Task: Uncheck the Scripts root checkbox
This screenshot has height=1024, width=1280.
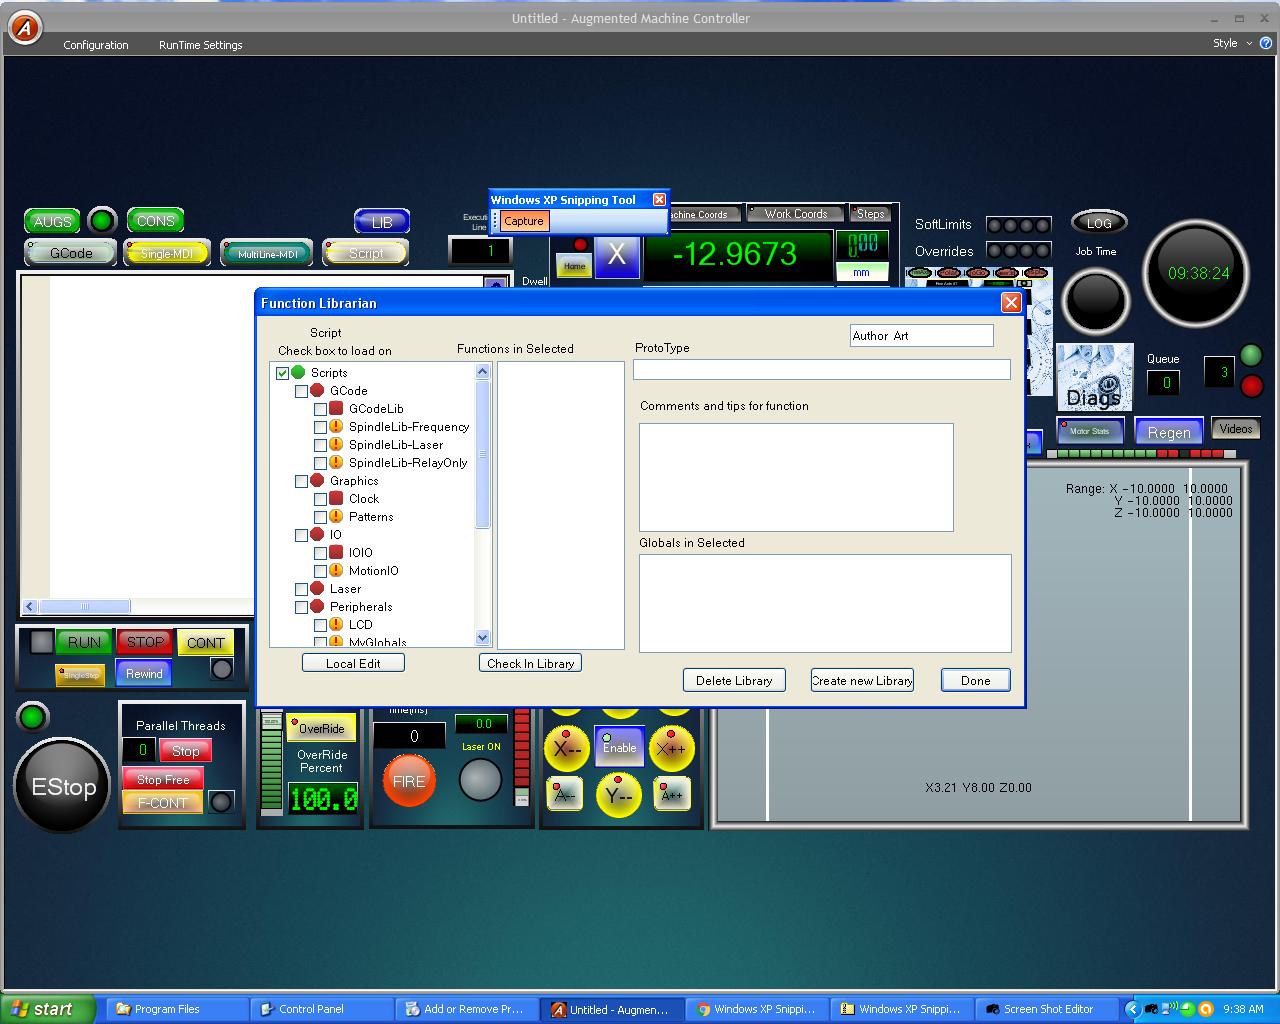Action: click(282, 373)
